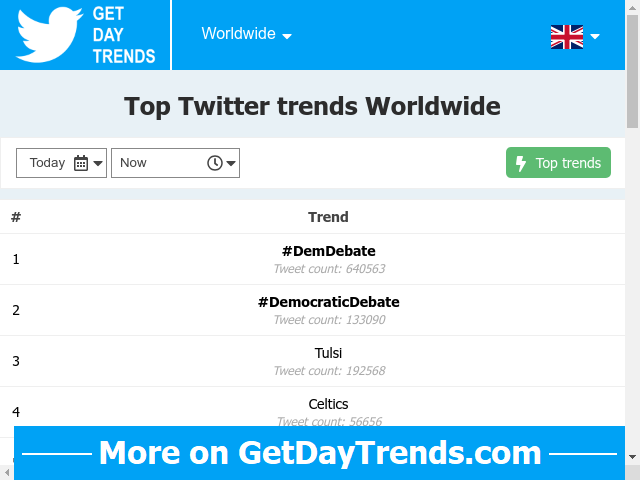Open the Worldwide location dropdown

coord(246,34)
